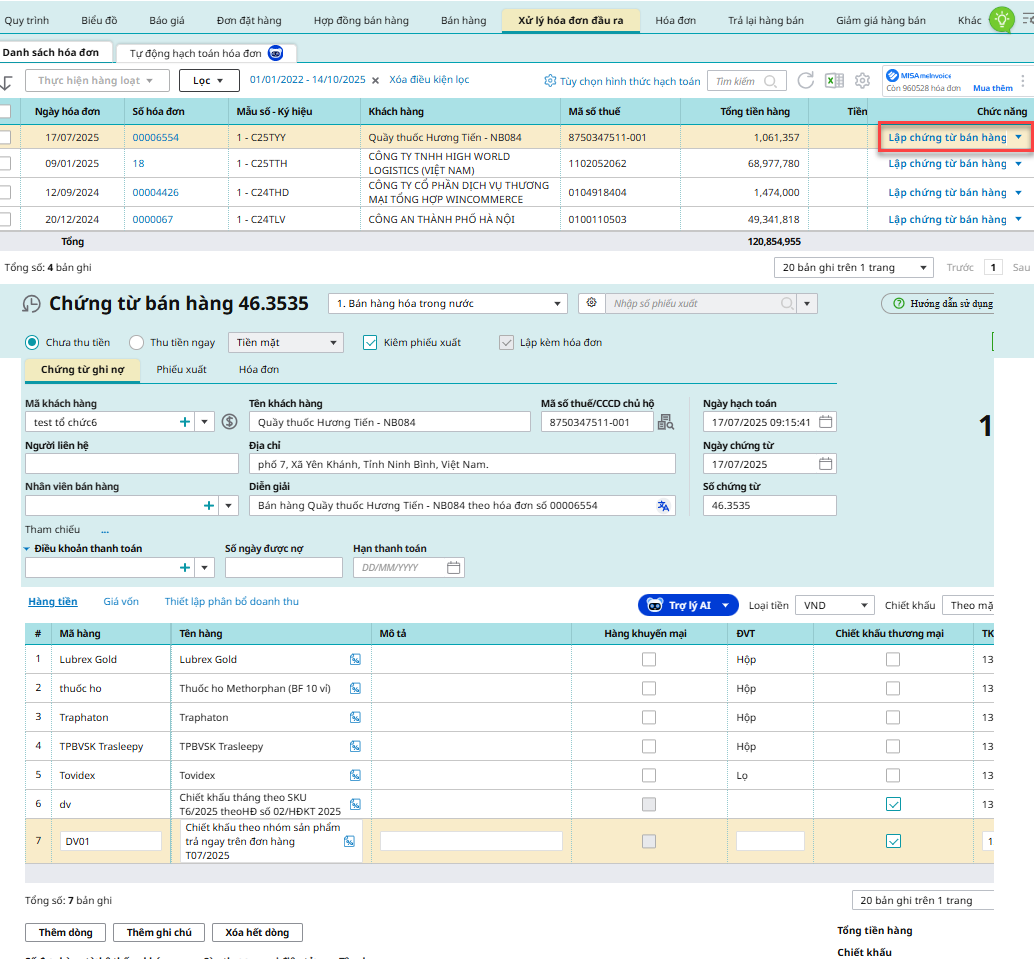Uncheck Kiêm phiếu xuất checkbox
This screenshot has width=1034, height=959.
point(369,343)
